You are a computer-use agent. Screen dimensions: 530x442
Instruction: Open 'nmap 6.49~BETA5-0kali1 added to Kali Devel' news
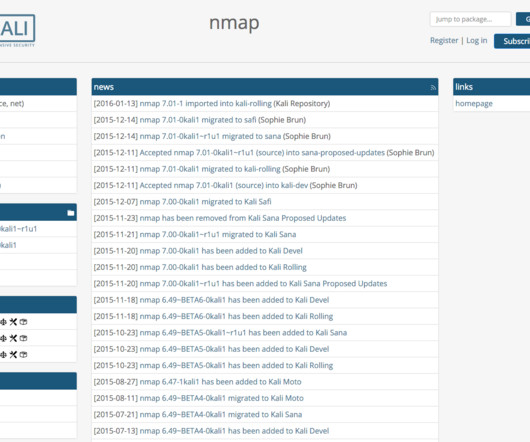234,349
